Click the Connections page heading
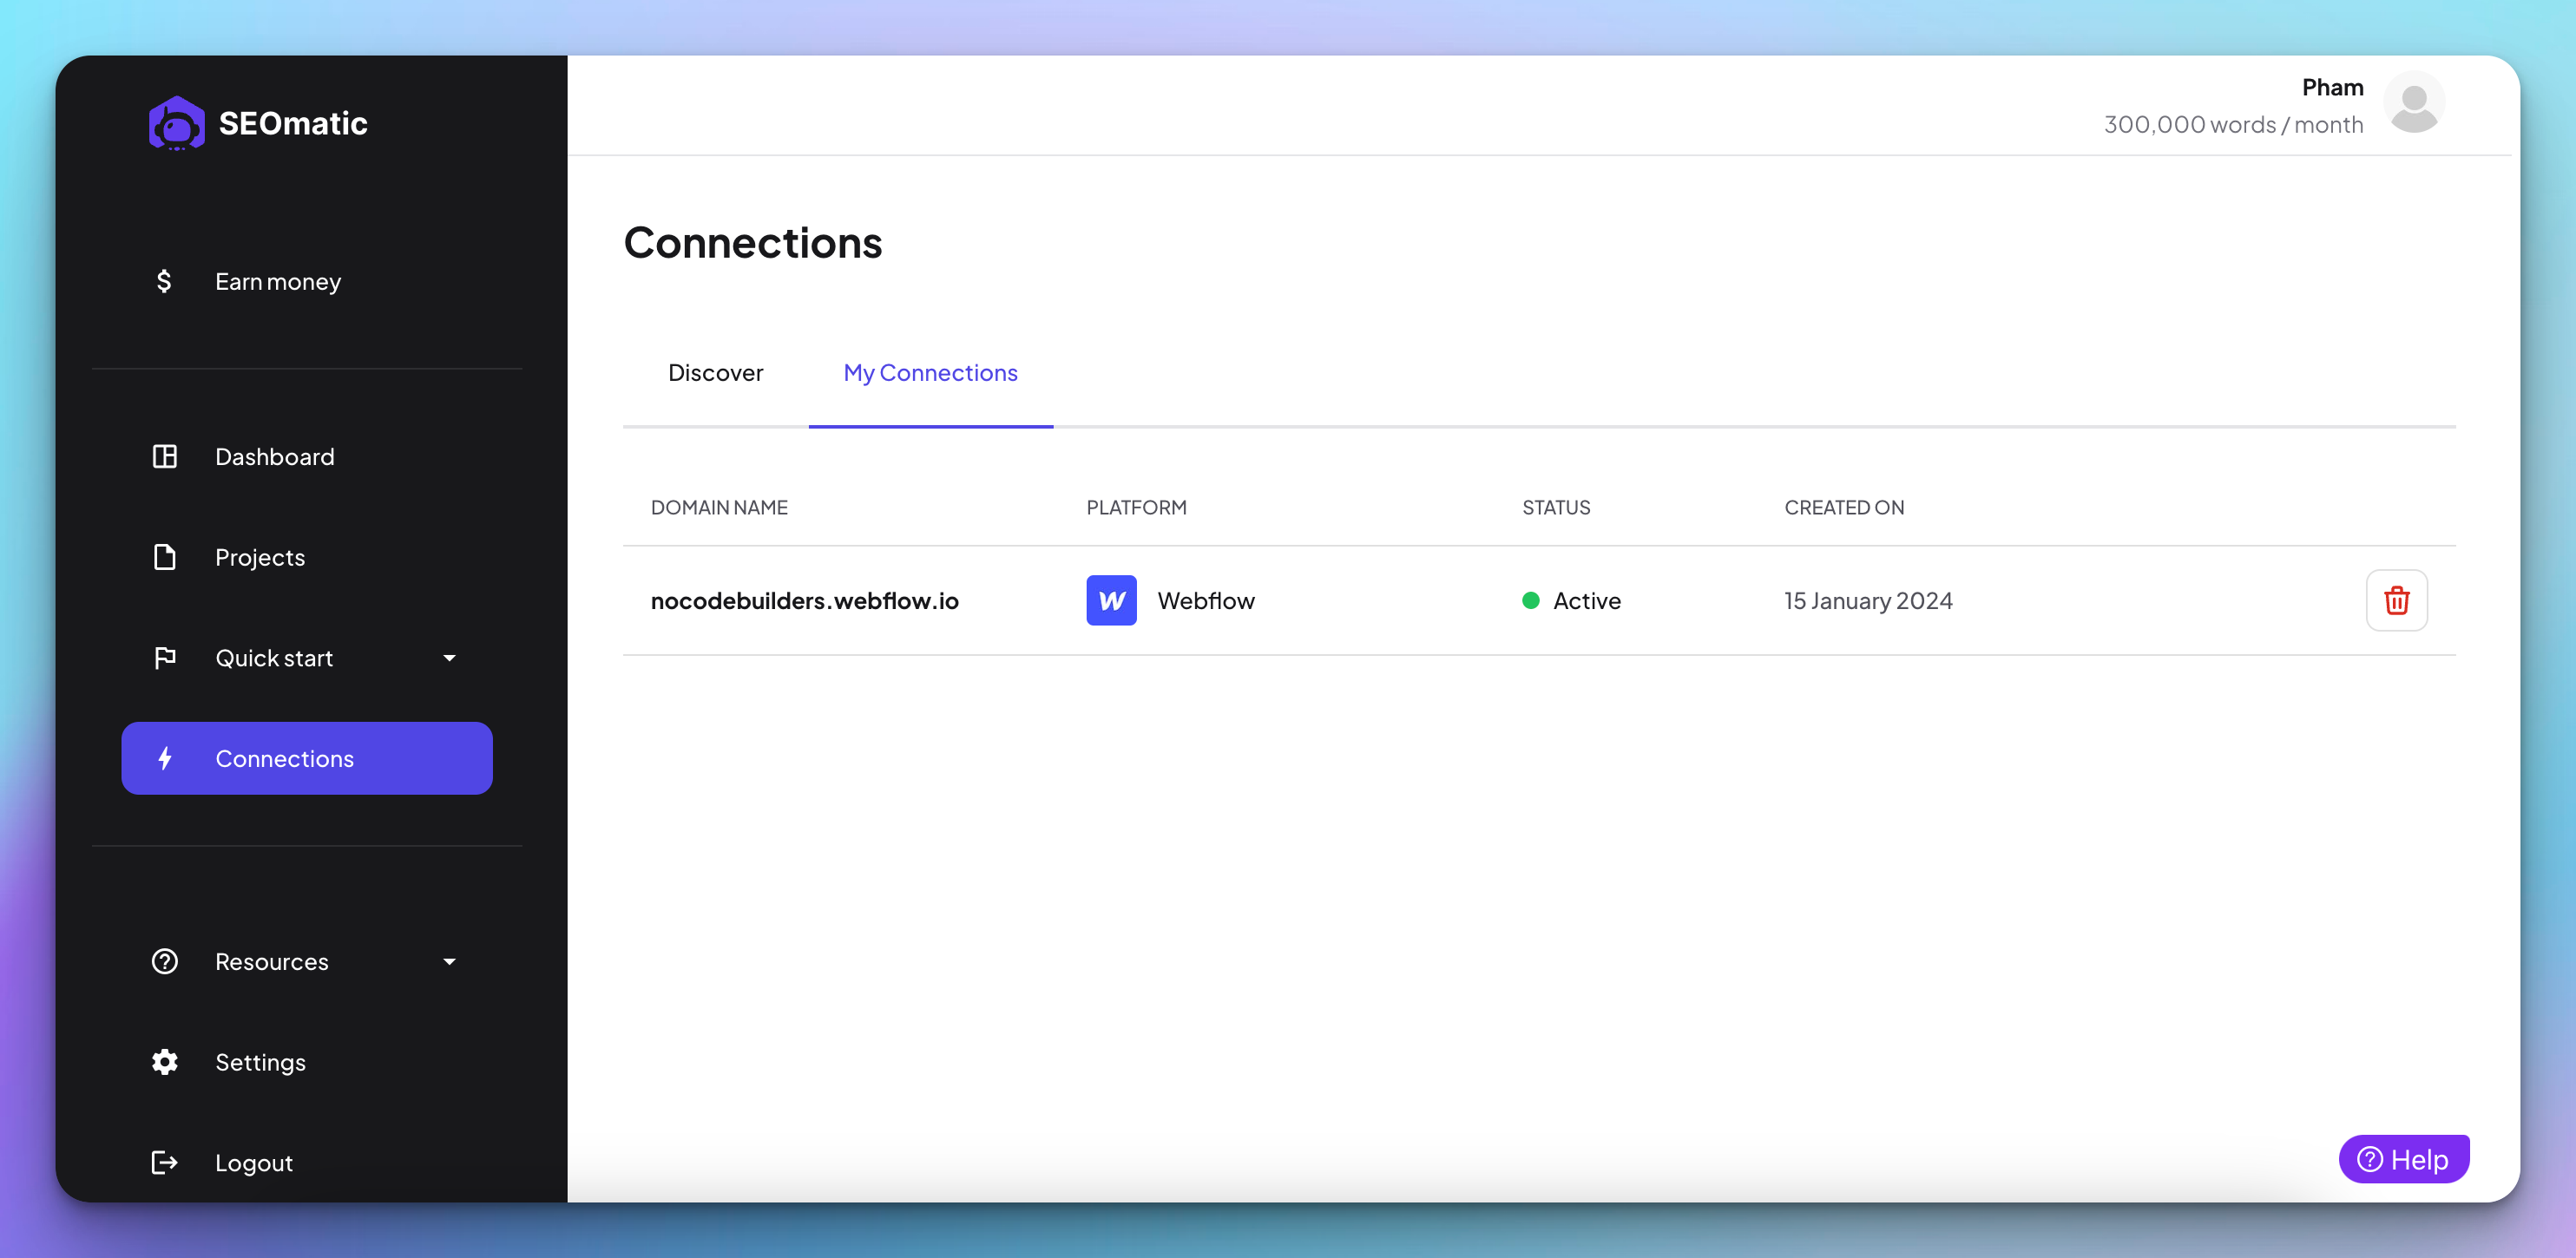Viewport: 2576px width, 1258px height. click(752, 242)
